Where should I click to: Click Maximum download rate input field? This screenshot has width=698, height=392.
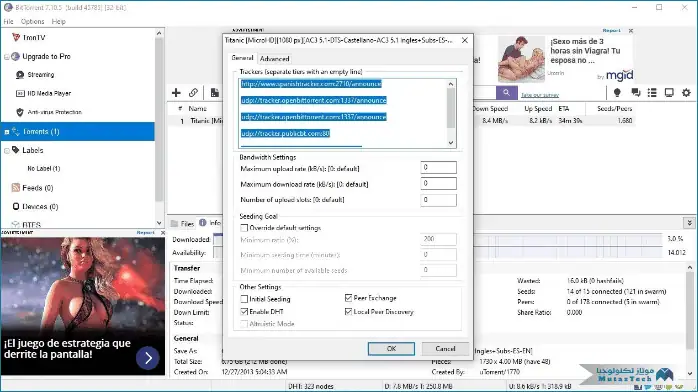pyautogui.click(x=438, y=183)
